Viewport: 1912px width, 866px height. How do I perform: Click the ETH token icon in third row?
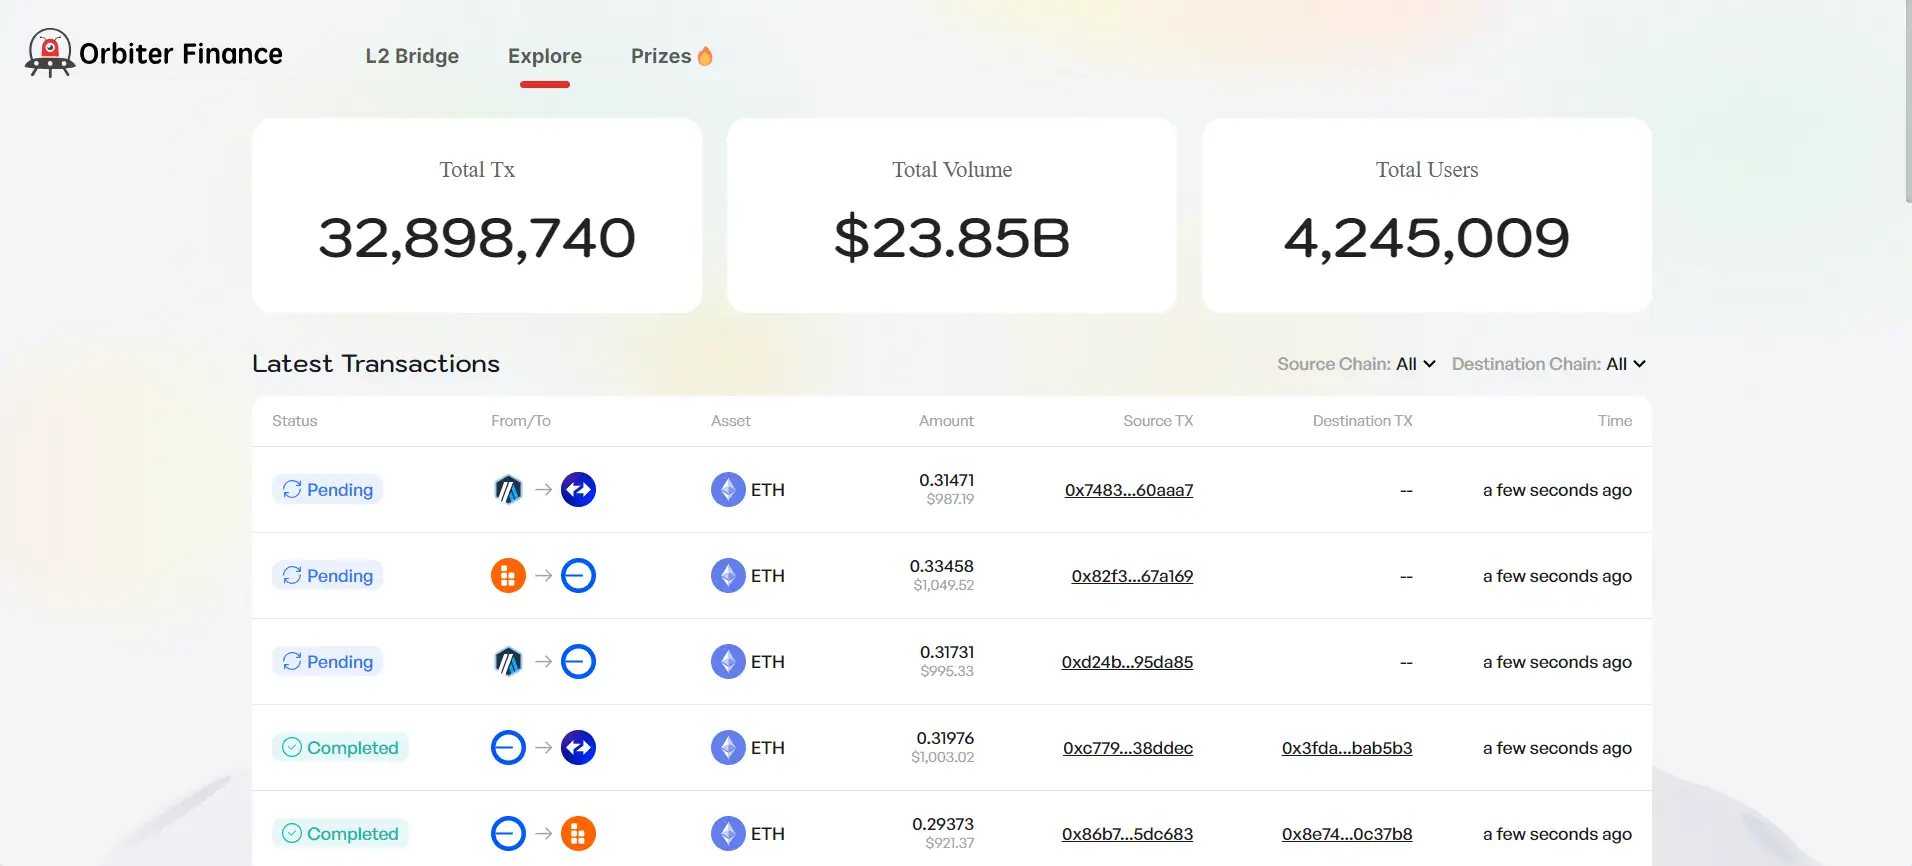[728, 662]
